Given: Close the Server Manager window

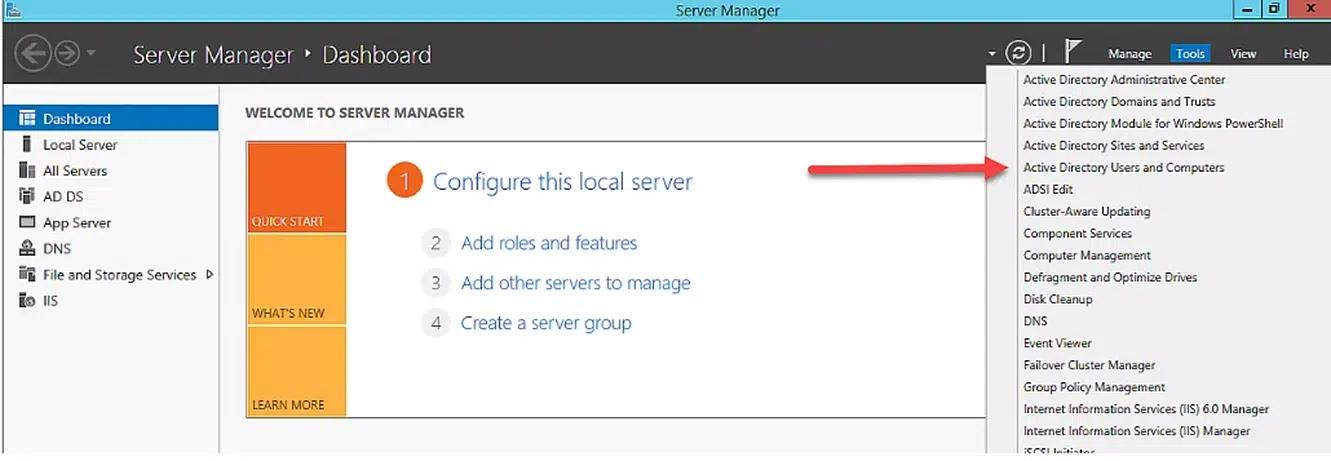Looking at the screenshot, I should click(1308, 9).
